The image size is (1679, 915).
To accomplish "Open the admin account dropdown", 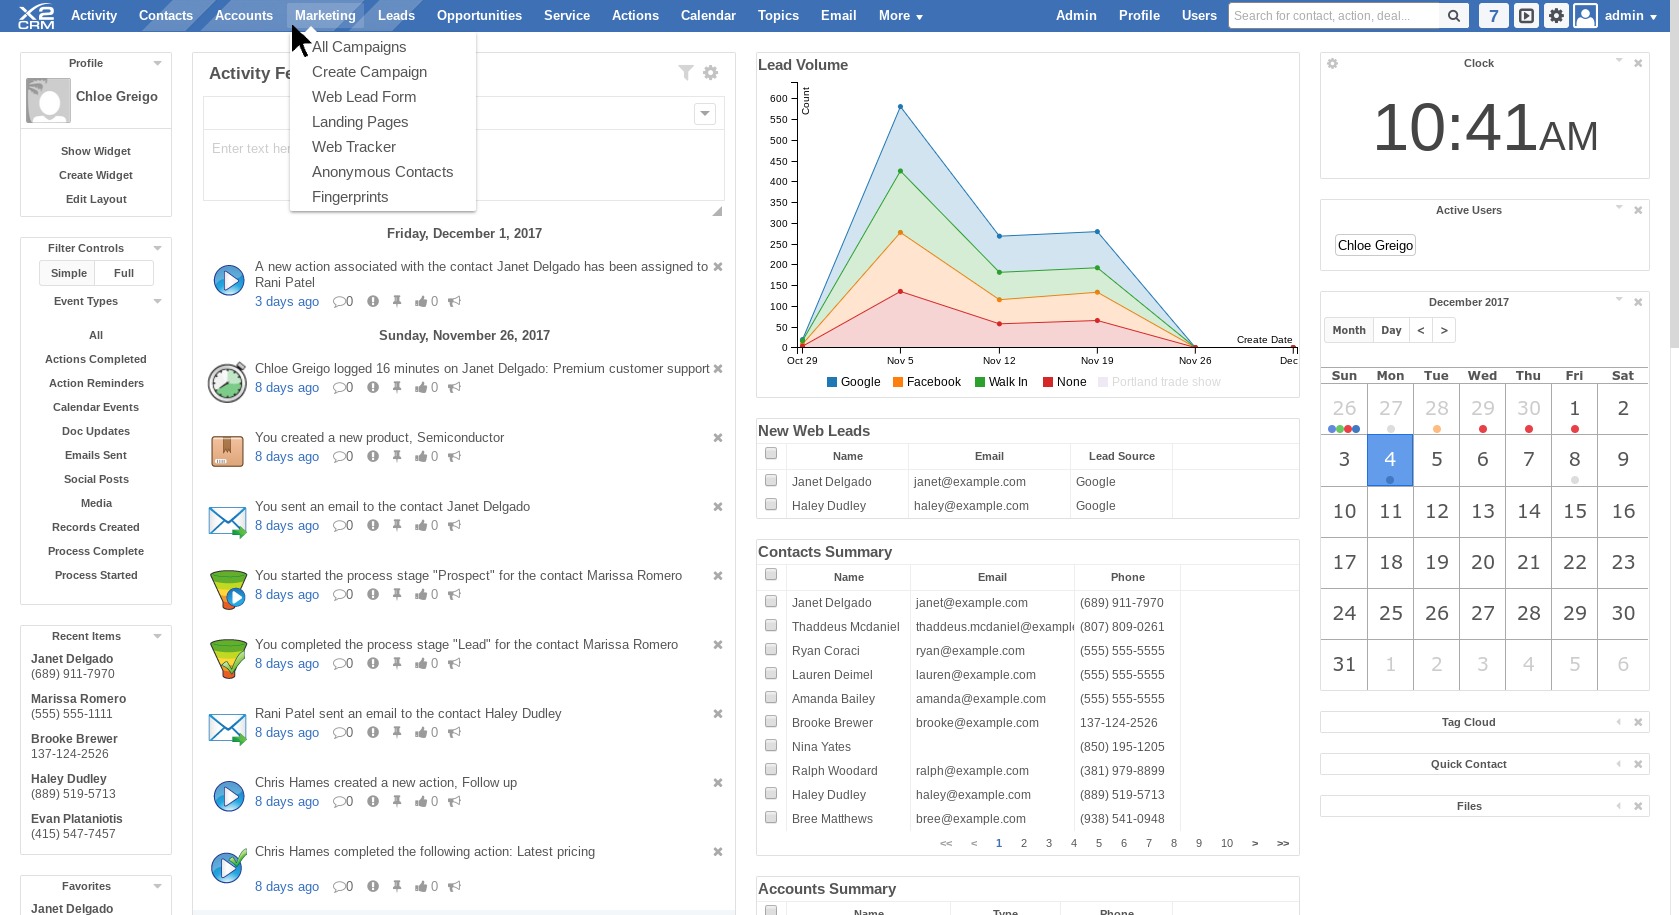I will click(x=1625, y=15).
